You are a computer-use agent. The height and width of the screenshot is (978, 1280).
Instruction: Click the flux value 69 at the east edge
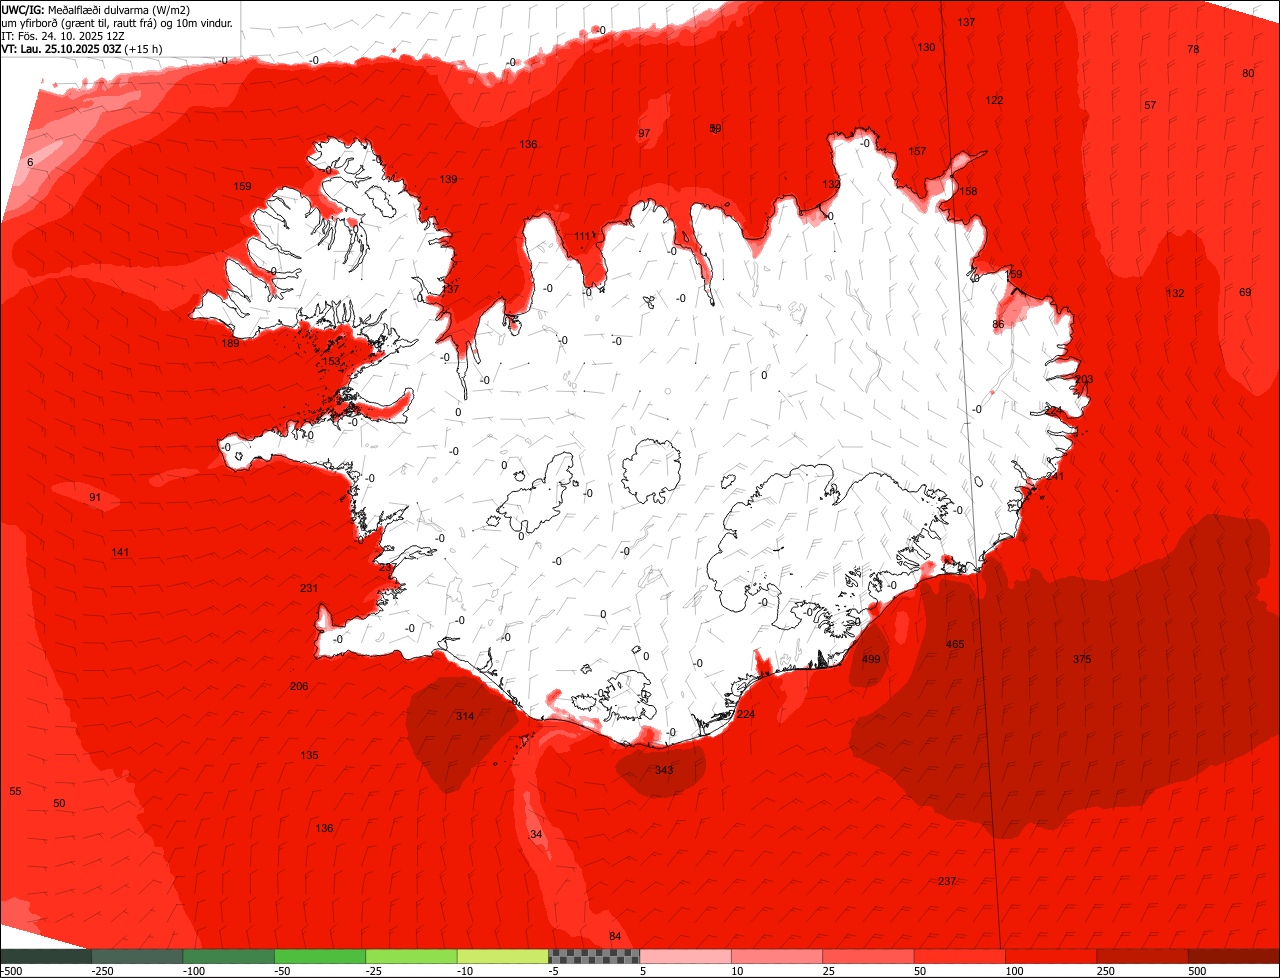(1245, 292)
